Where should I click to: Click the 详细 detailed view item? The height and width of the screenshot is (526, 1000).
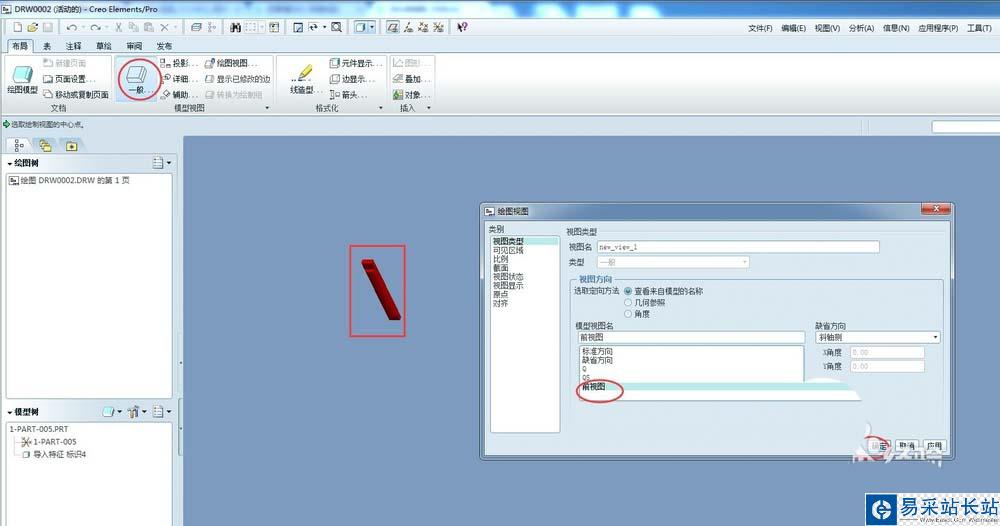(x=179, y=79)
